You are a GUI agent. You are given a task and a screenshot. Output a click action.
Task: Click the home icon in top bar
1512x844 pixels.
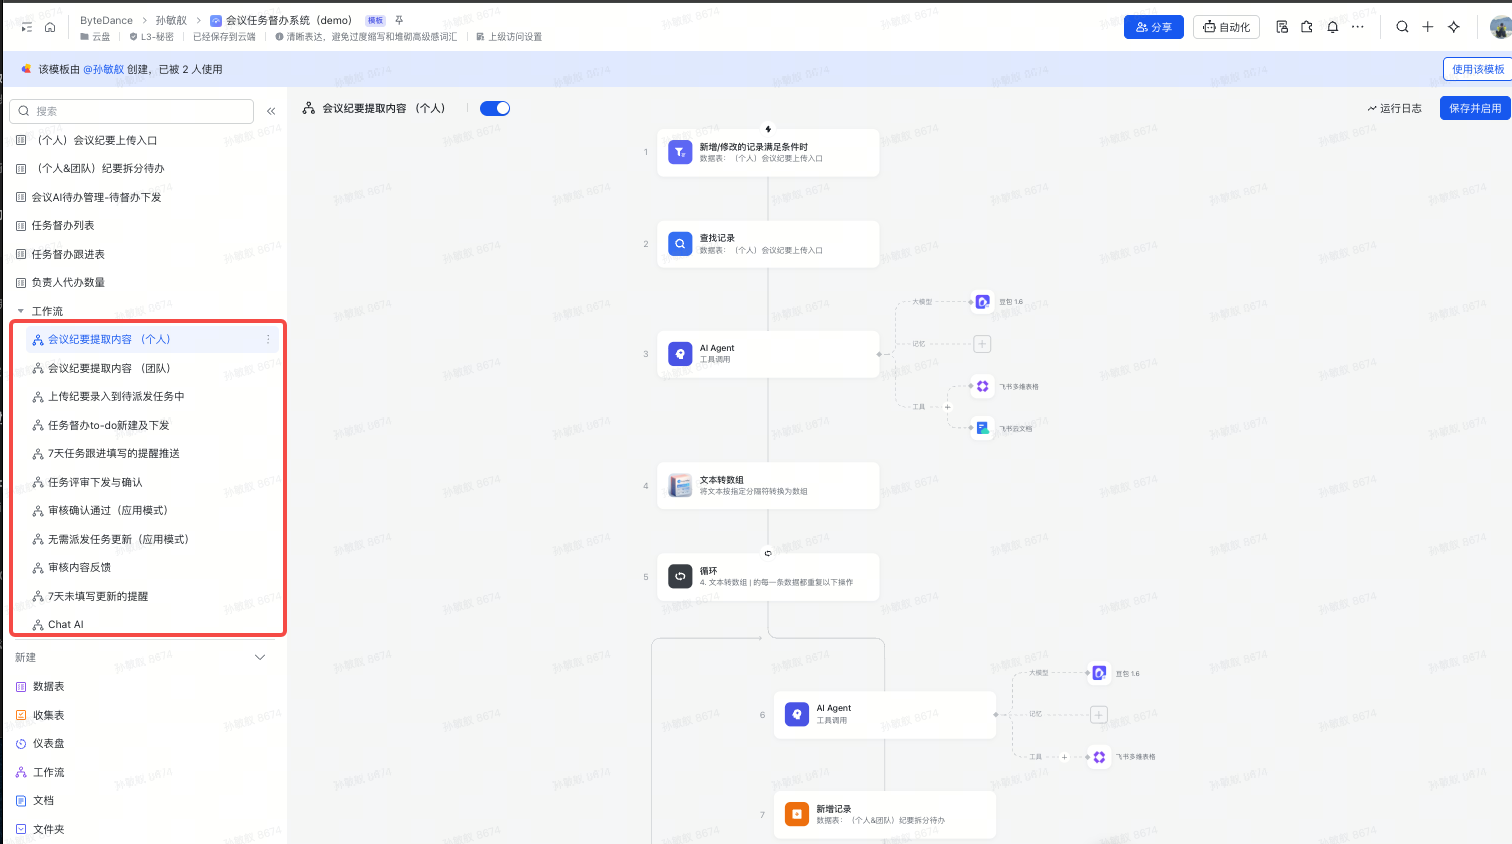pos(50,27)
